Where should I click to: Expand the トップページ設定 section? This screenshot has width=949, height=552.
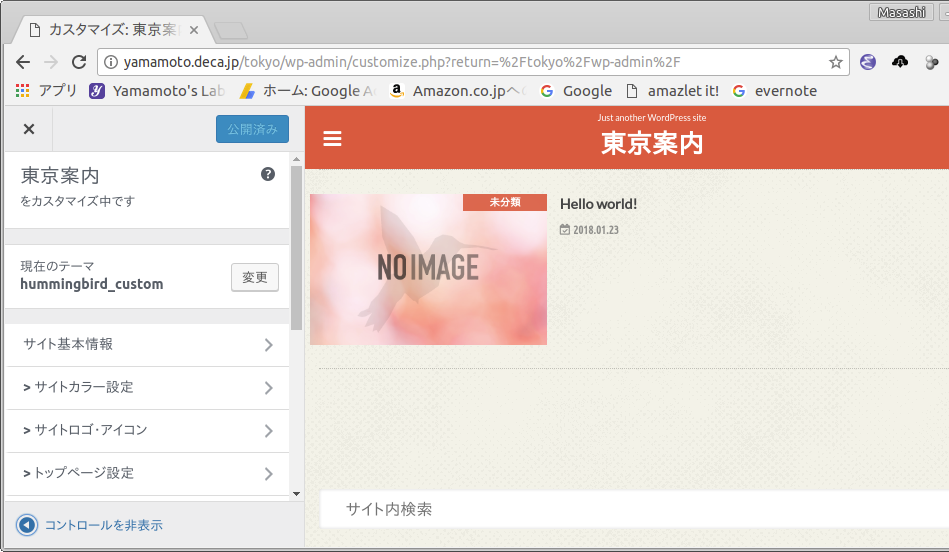147,473
